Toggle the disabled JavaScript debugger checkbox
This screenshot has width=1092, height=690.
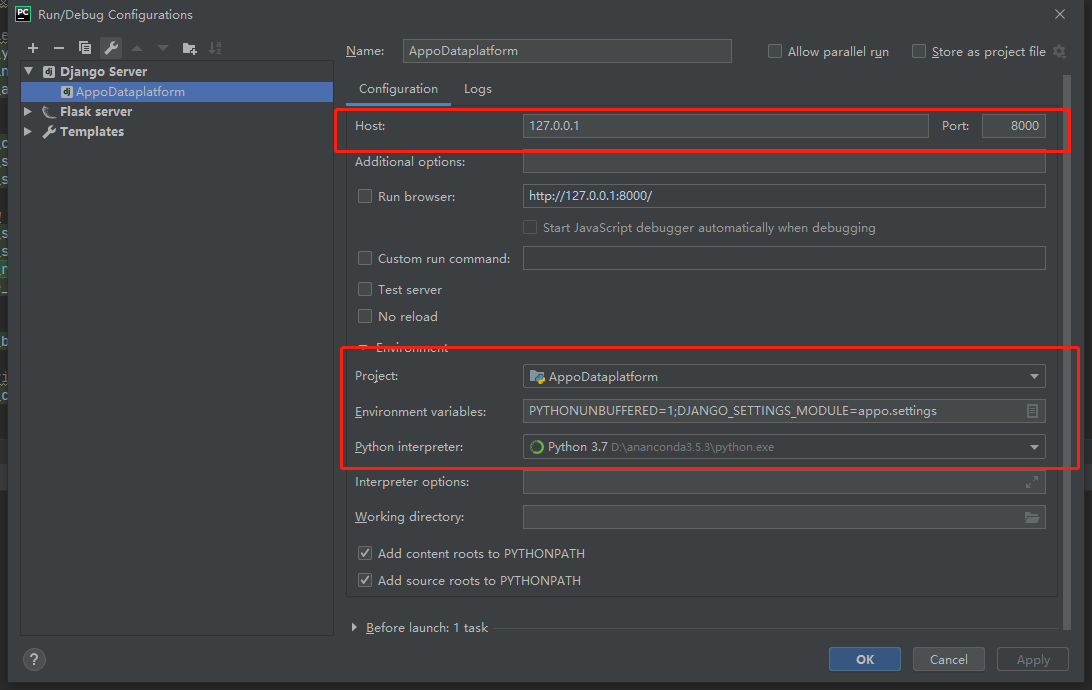tap(530, 228)
